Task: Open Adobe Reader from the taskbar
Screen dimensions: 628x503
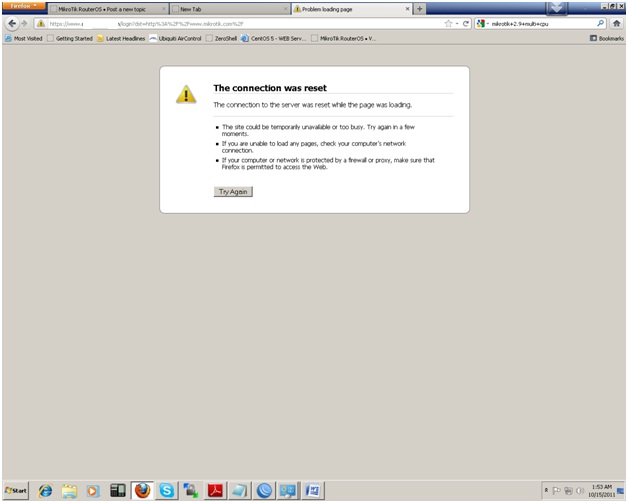Action: 215,491
